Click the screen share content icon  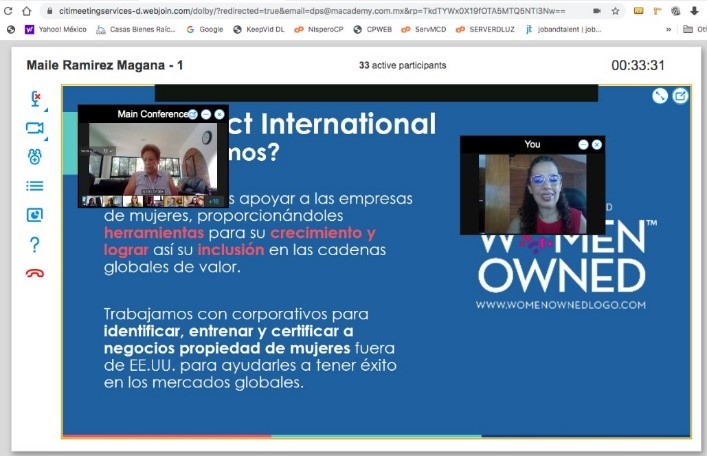pos(35,214)
